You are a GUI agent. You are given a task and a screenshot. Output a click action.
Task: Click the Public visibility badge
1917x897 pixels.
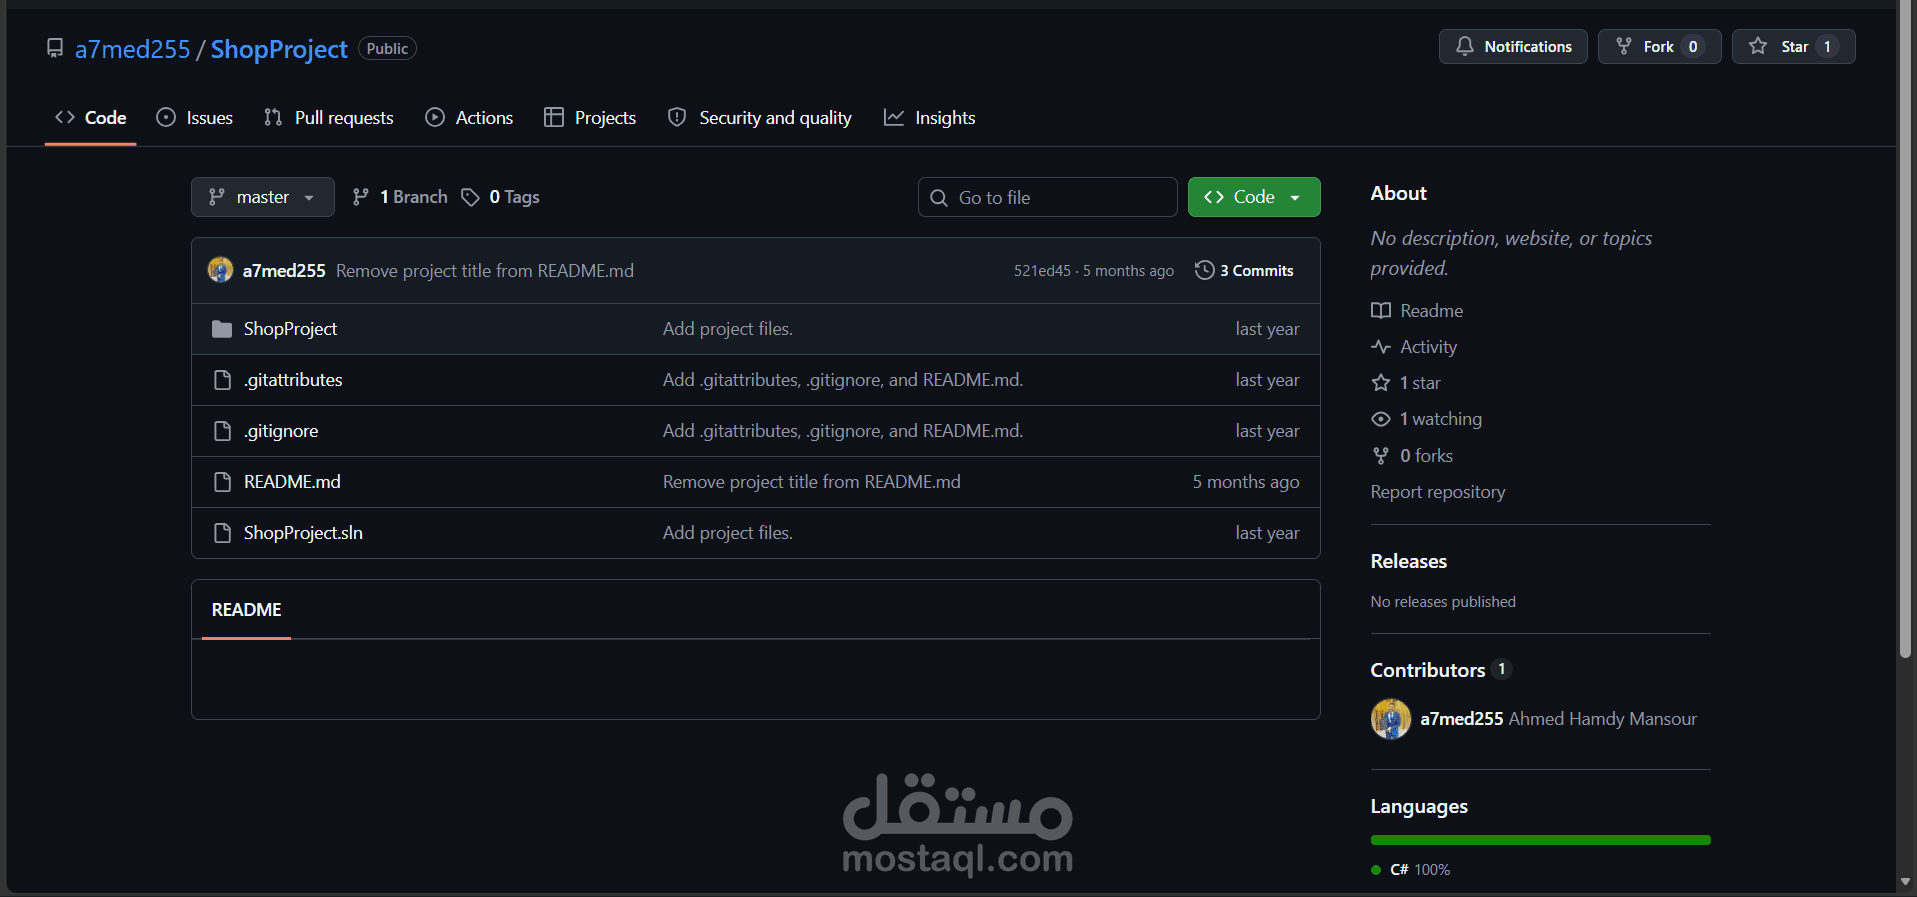387,48
